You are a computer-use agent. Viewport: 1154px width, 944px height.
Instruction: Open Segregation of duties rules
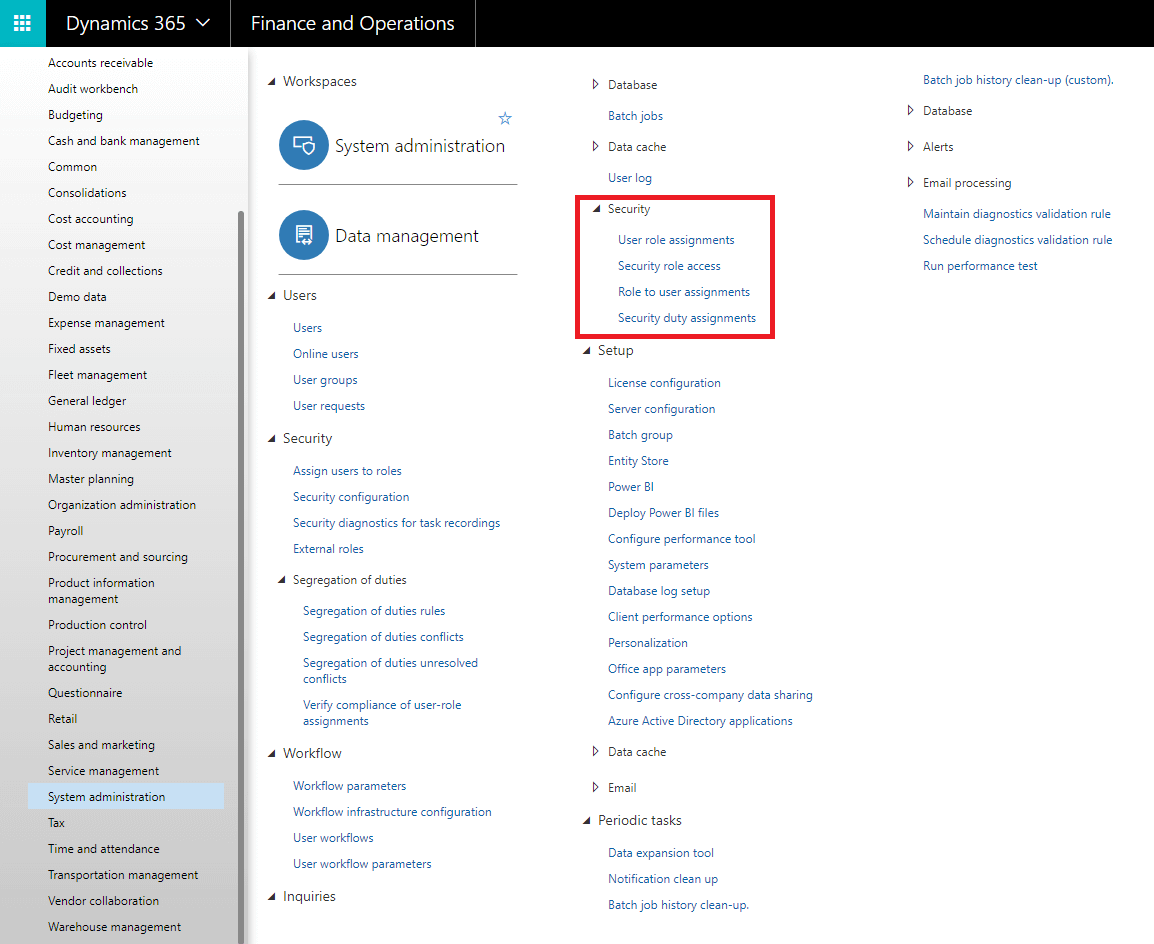374,611
